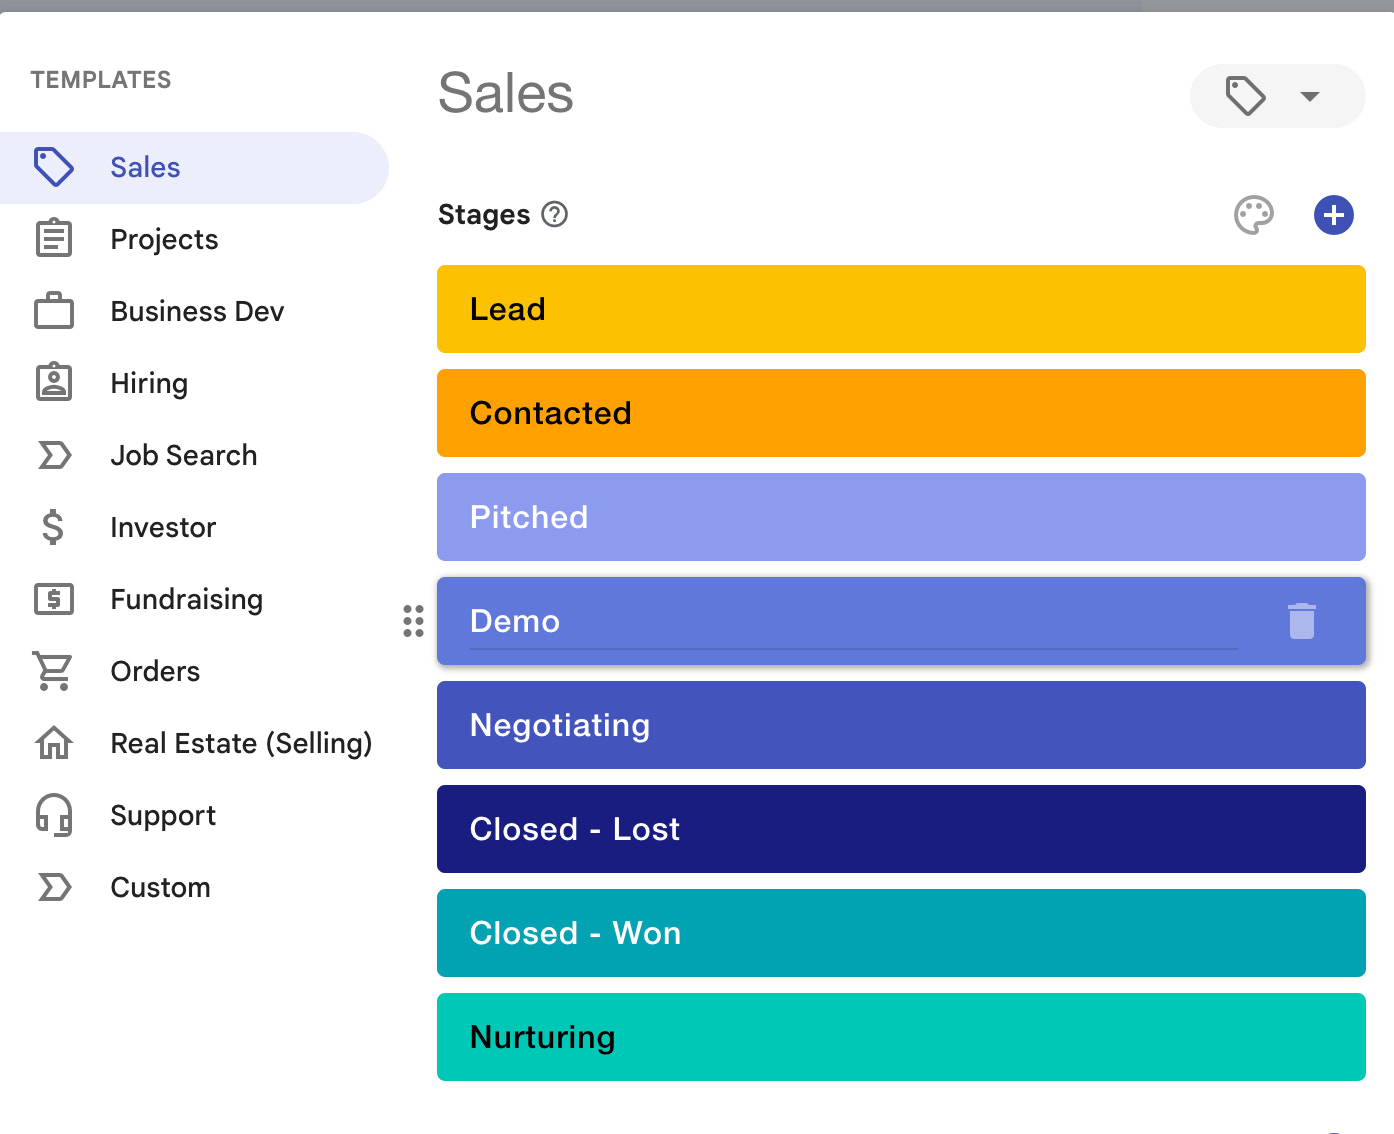
Task: Open the Stages help question mark
Action: coord(554,214)
